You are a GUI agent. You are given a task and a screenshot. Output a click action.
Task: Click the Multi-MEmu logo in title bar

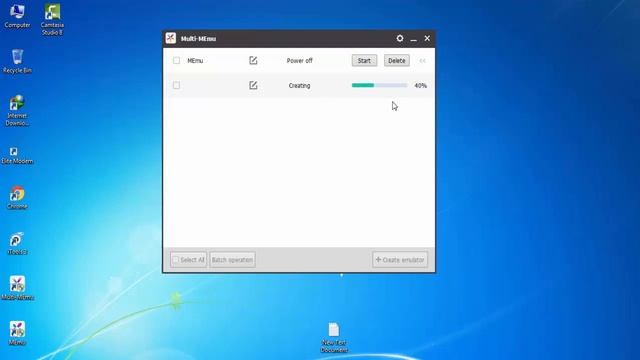171,38
